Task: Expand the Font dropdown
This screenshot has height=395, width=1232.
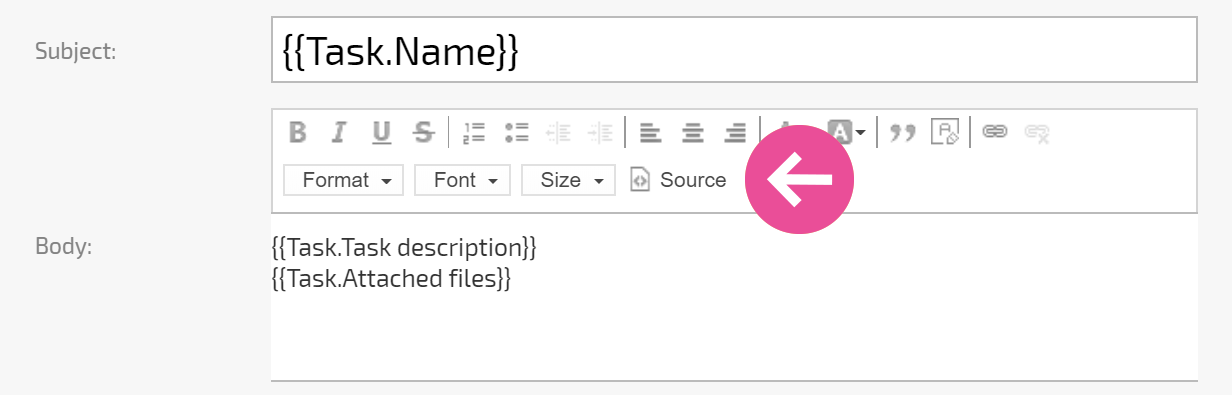Action: 463,180
